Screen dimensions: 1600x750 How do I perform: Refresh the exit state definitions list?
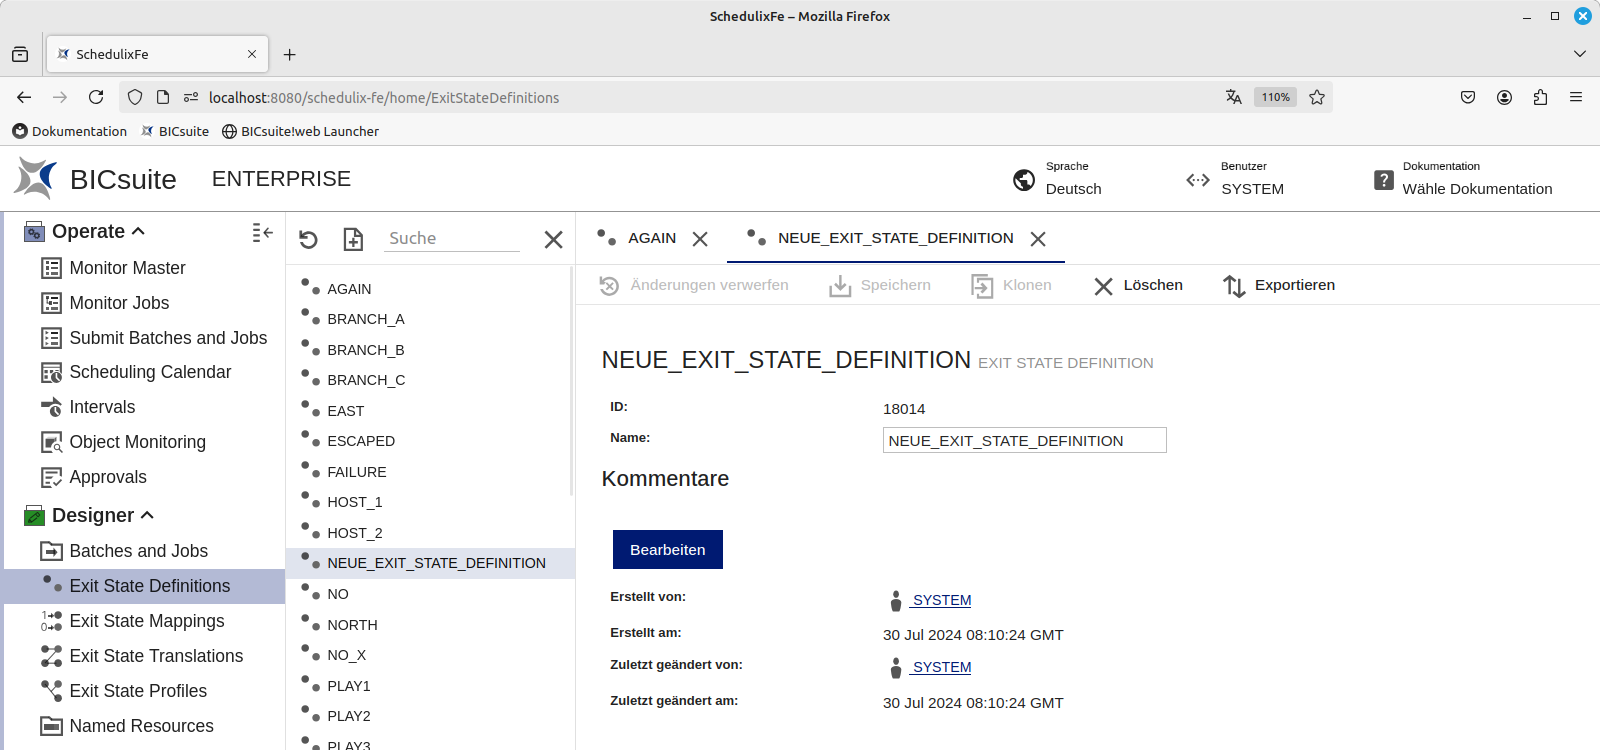click(x=308, y=239)
